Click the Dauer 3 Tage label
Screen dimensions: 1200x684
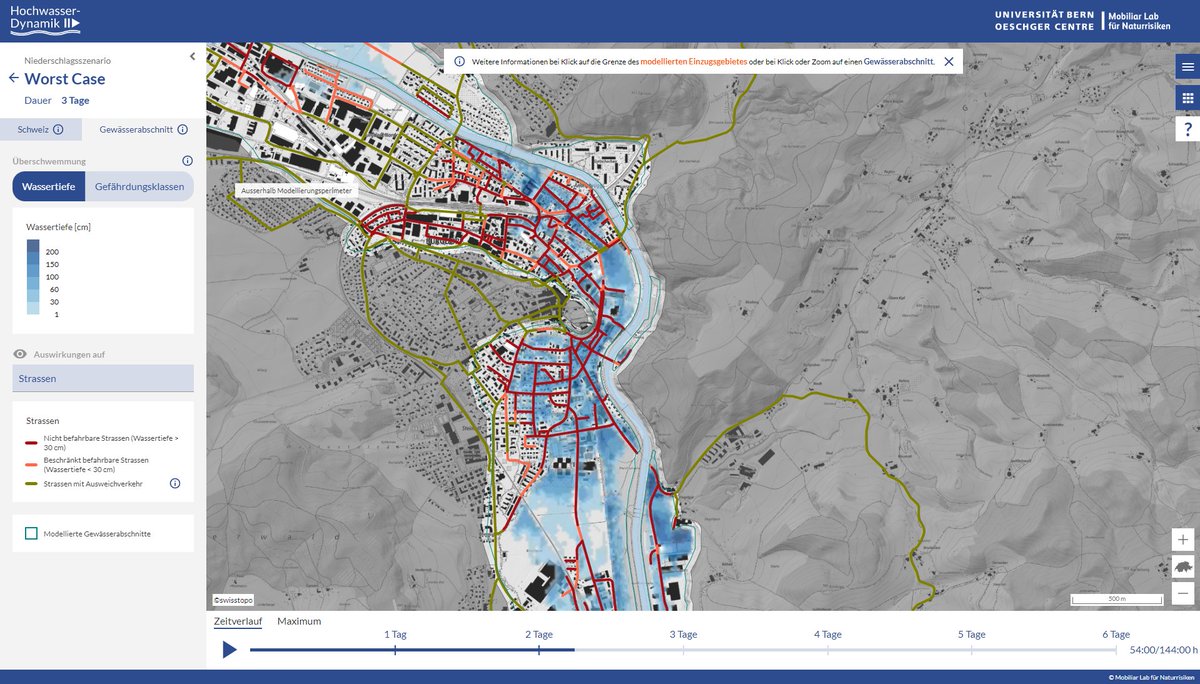tap(57, 100)
